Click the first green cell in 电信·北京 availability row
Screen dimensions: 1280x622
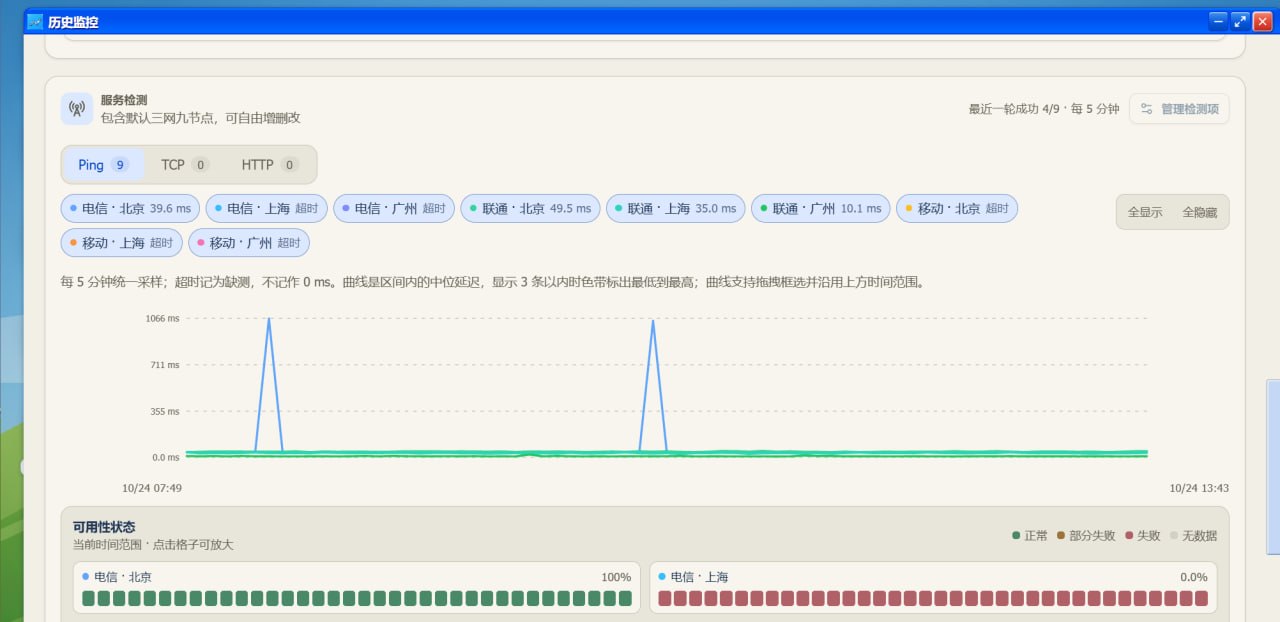click(88, 599)
